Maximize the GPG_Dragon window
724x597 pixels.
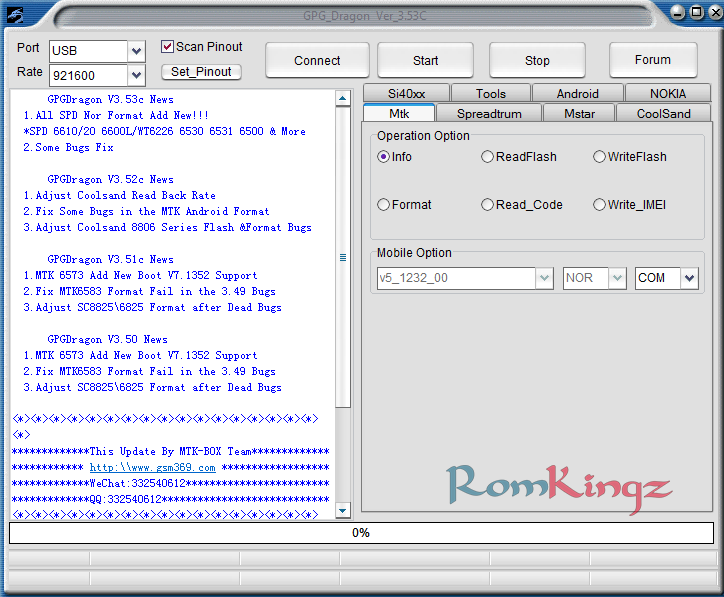[x=697, y=12]
